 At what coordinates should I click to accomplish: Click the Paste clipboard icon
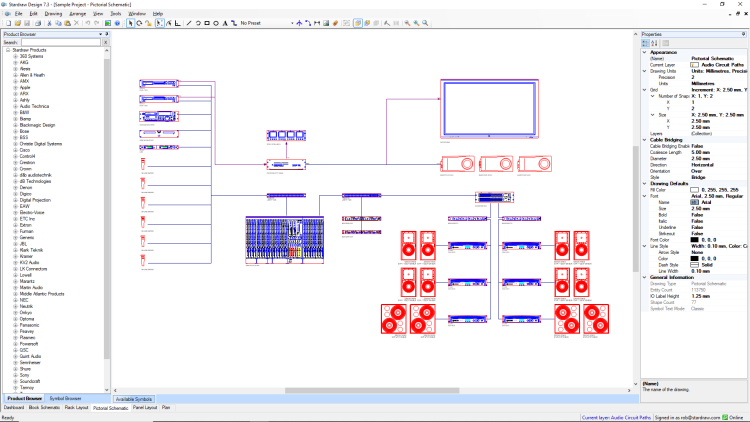[x=67, y=23]
